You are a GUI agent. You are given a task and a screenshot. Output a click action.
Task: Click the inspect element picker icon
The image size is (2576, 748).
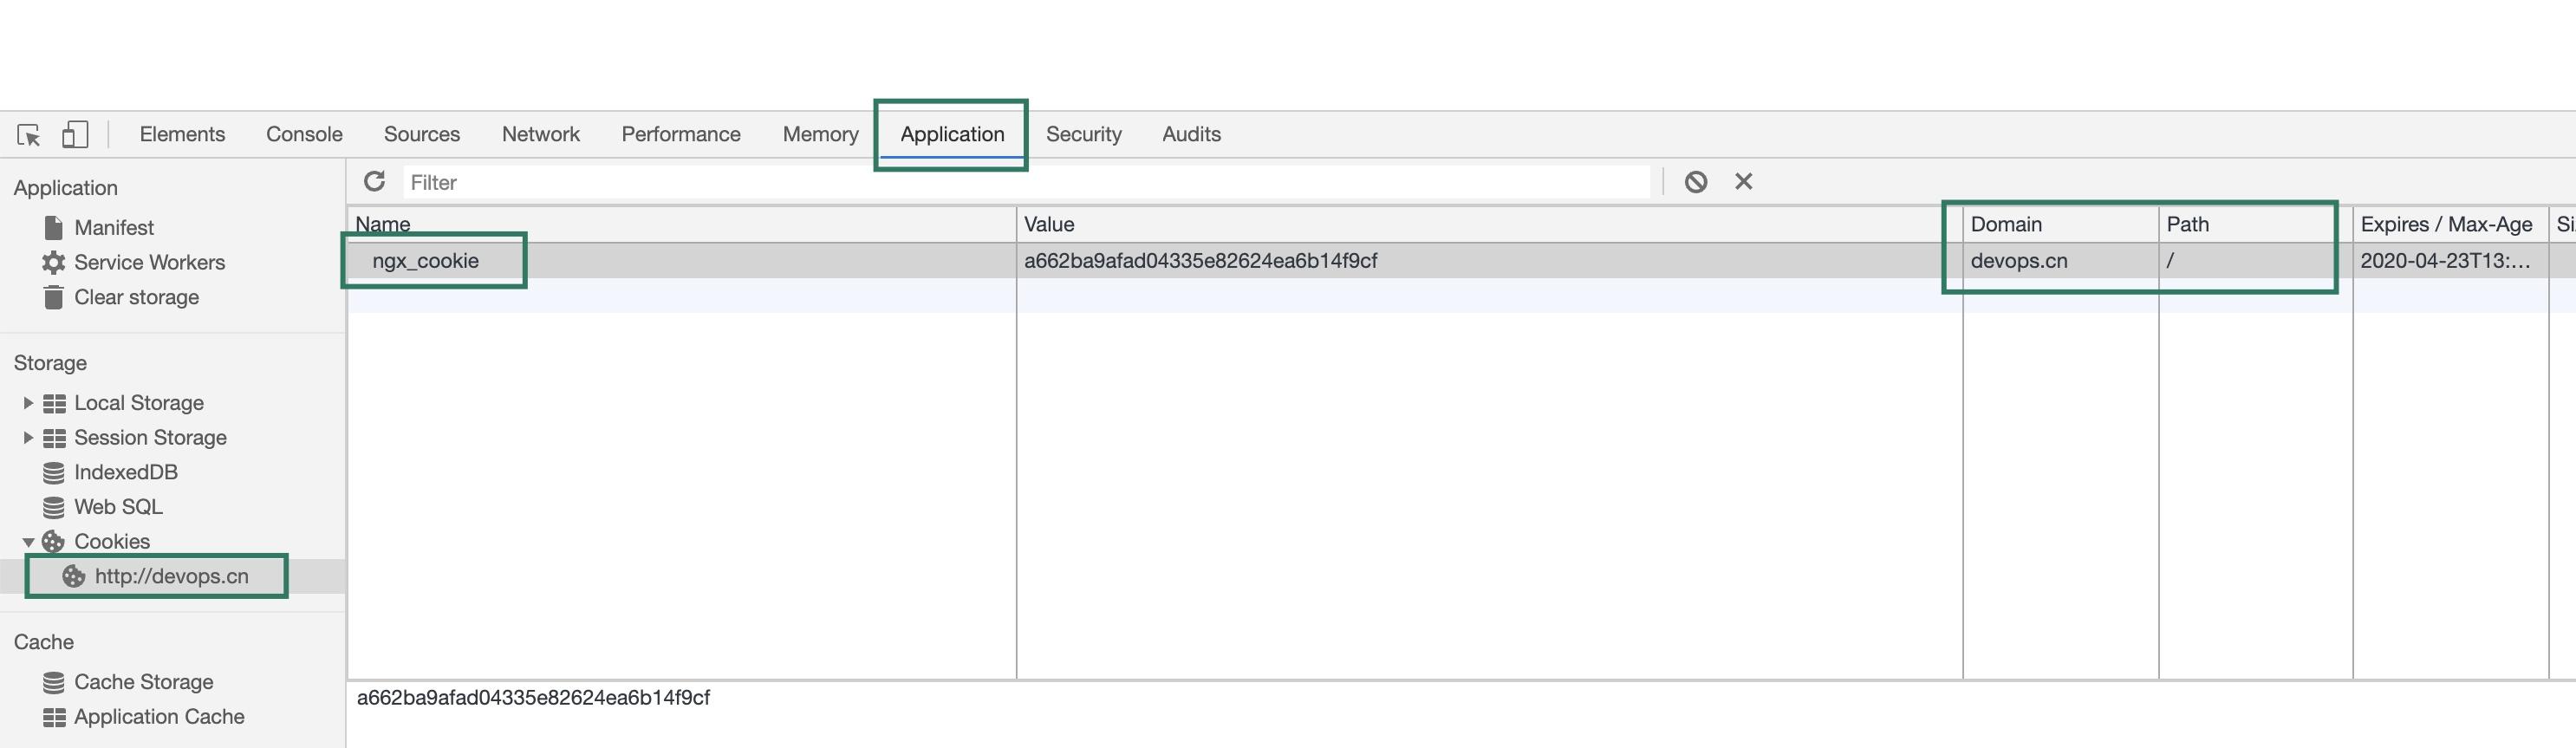29,135
